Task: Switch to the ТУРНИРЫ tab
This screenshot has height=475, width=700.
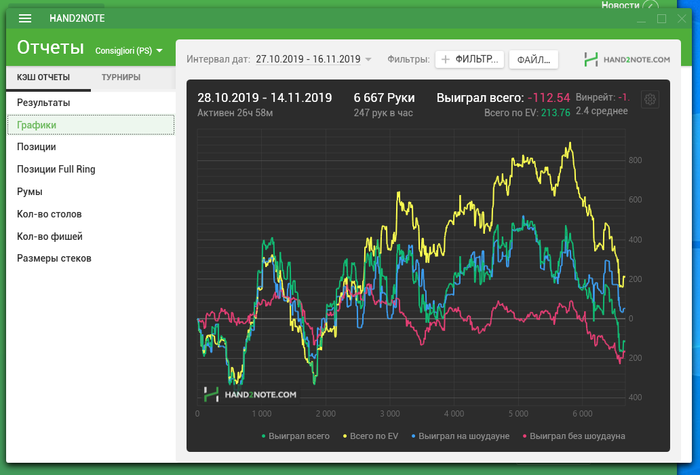Action: (121, 77)
